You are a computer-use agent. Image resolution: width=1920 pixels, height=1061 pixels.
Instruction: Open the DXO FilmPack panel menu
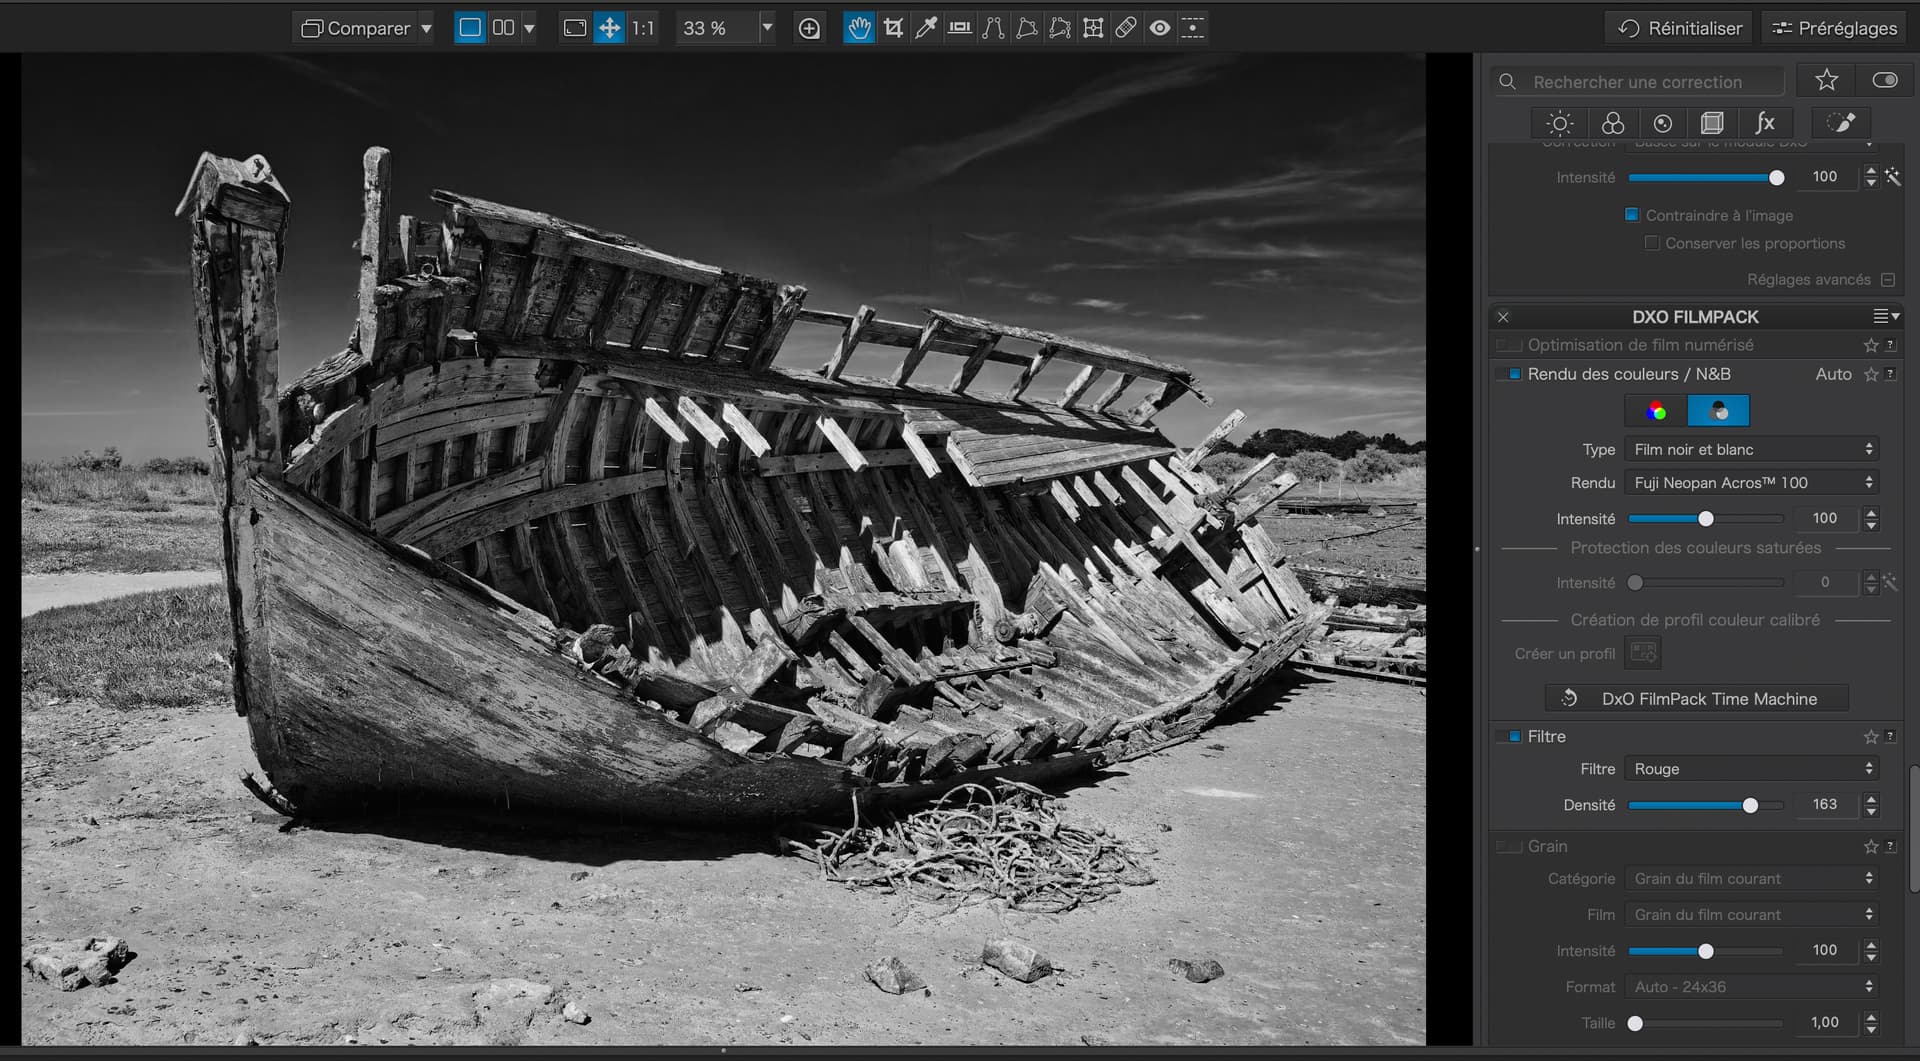[1886, 316]
